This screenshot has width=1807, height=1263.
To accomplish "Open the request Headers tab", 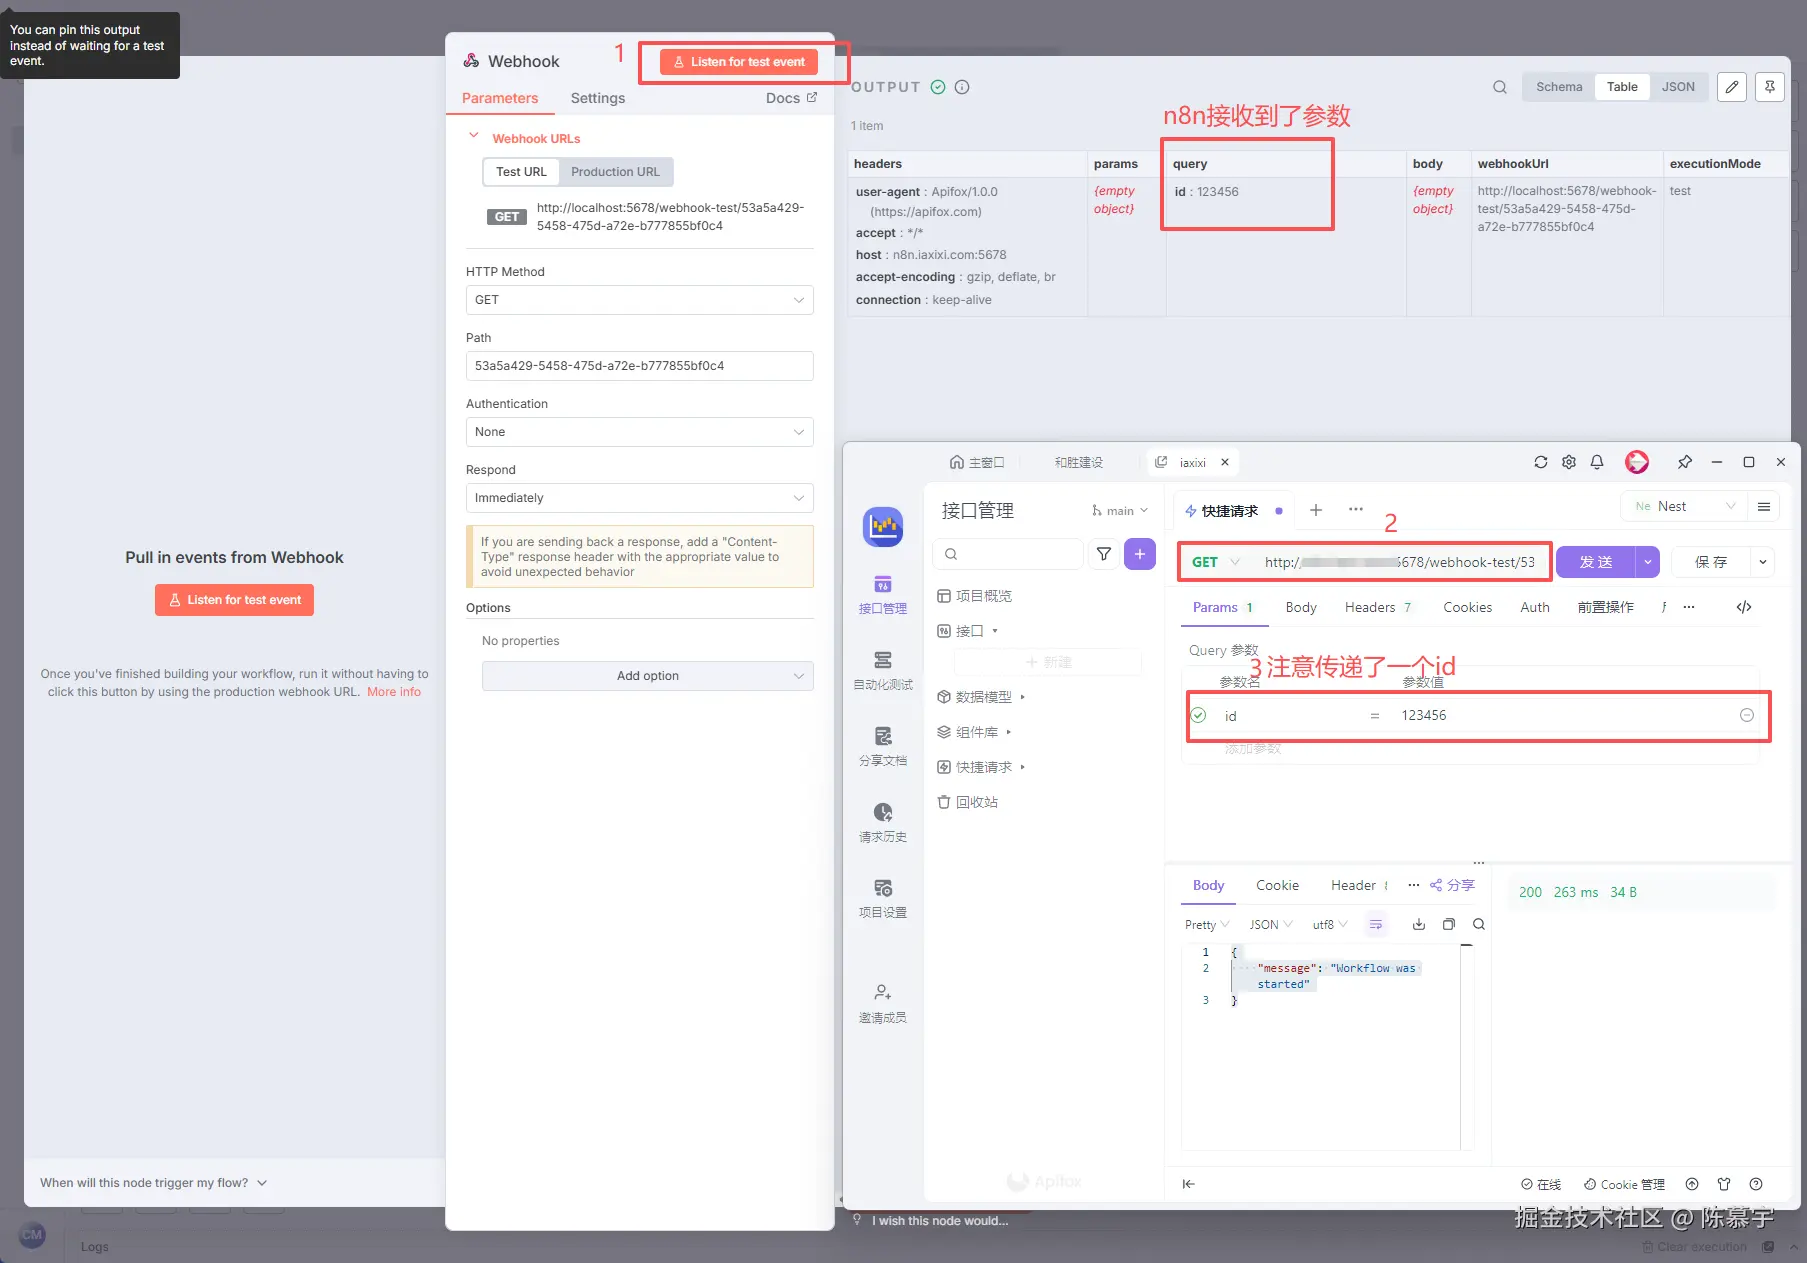I will point(1377,607).
